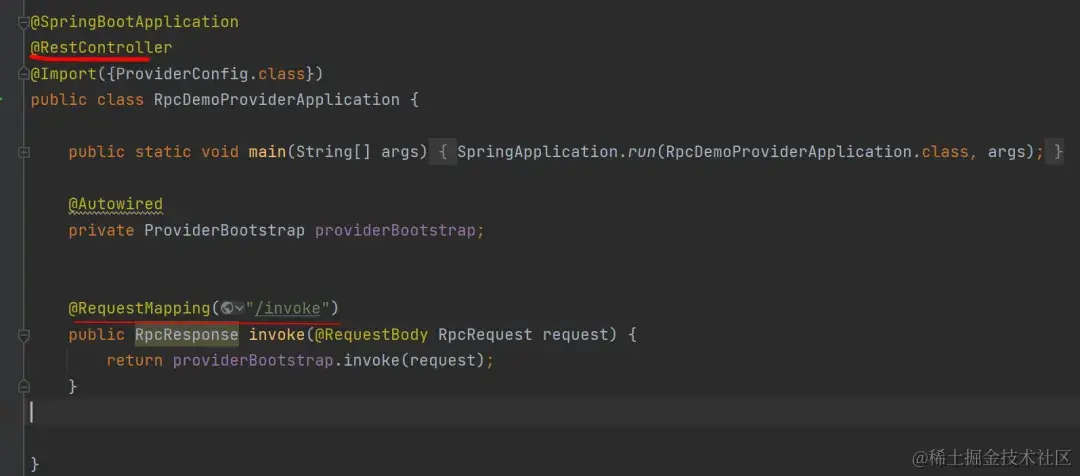Expand the folded "{" placeholder after main(String[] args)
Viewport: 1080px width, 476px height.
pyautogui.click(x=443, y=152)
